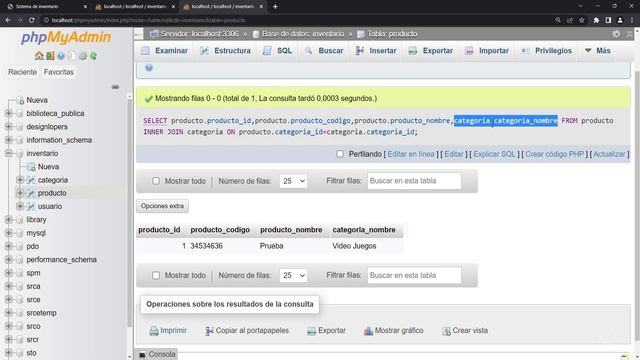Click the Consola icon at bottom
640x360 pixels.
point(142,354)
